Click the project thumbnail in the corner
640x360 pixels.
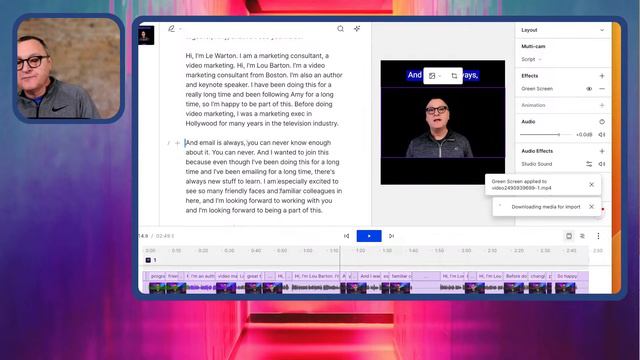[x=146, y=36]
